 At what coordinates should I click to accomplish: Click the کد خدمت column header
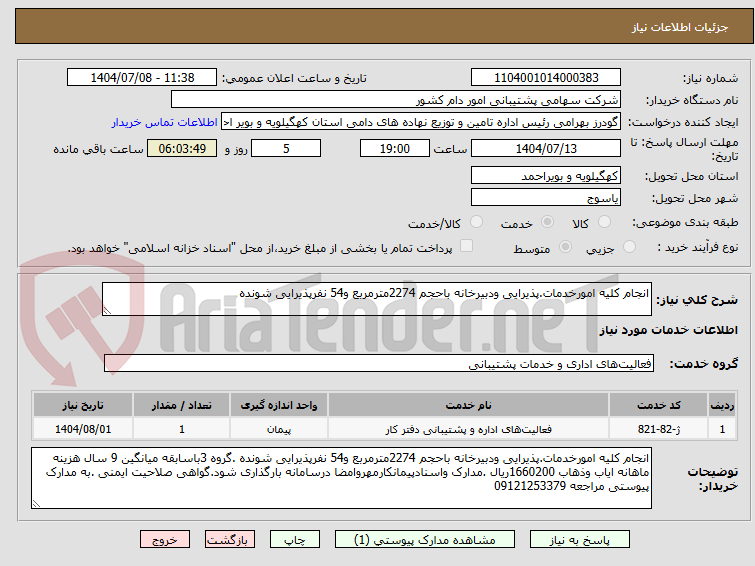(658, 405)
